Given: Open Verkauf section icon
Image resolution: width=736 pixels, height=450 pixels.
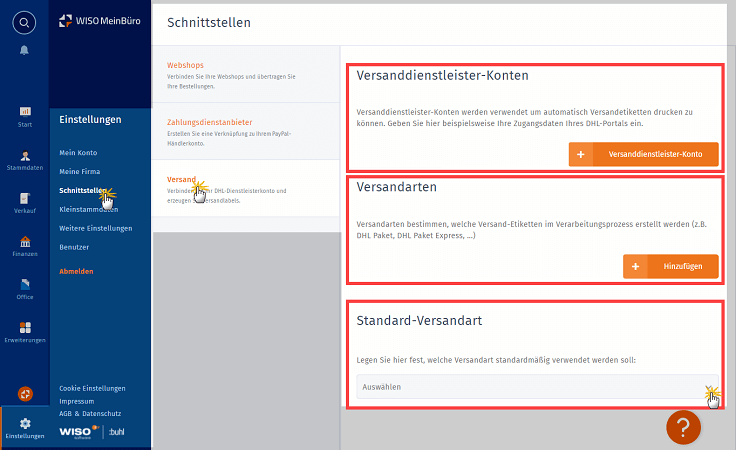Looking at the screenshot, I should (x=25, y=198).
